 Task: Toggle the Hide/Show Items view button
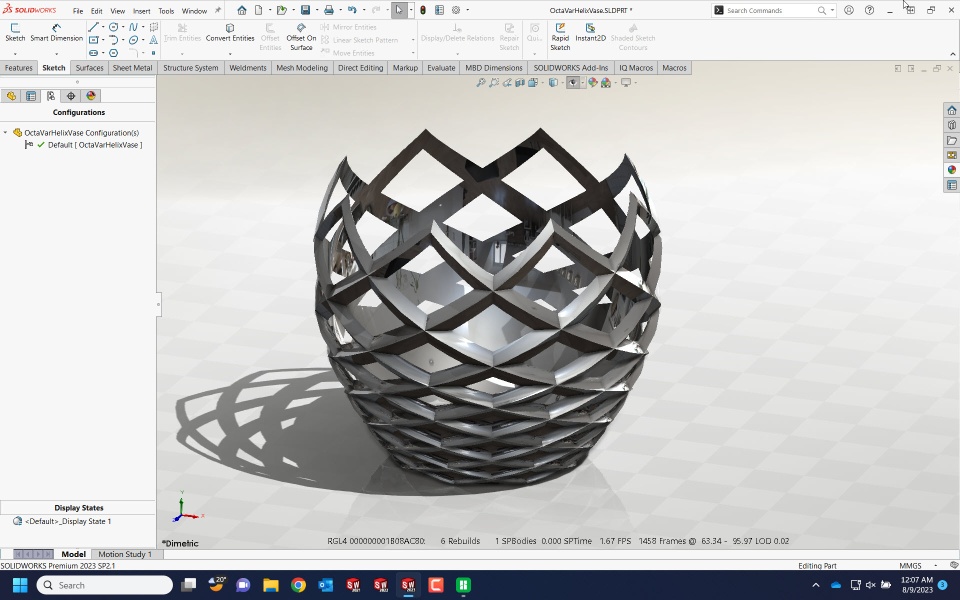(572, 83)
